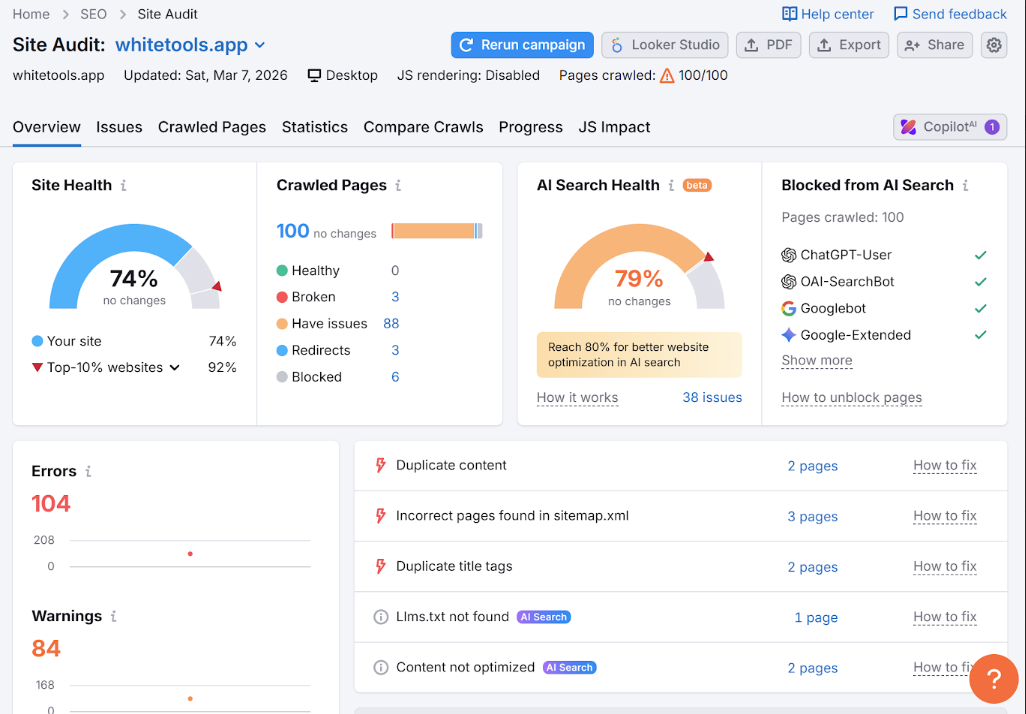Open the Copilot AI button
The image size is (1026, 714).
[949, 127]
